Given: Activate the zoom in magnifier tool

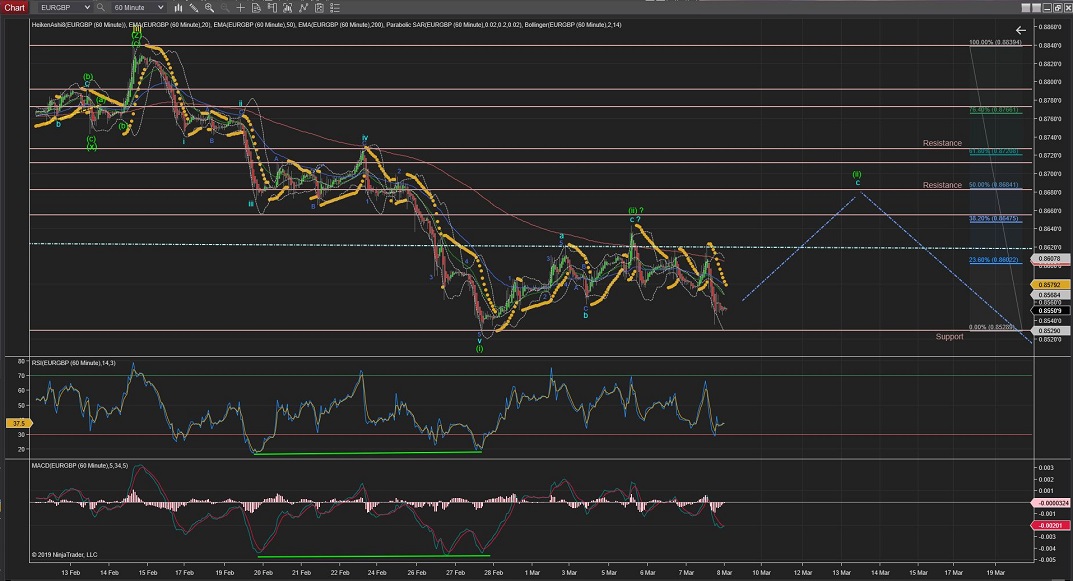Looking at the screenshot, I should pyautogui.click(x=209, y=8).
